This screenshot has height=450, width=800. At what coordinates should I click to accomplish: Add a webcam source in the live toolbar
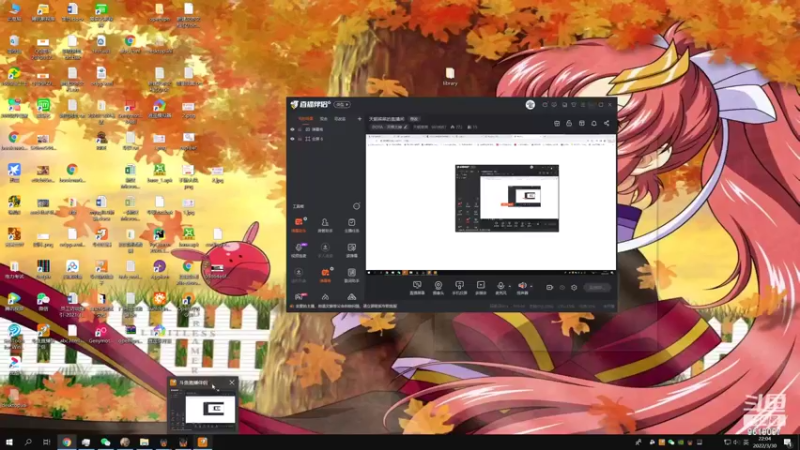coord(438,288)
